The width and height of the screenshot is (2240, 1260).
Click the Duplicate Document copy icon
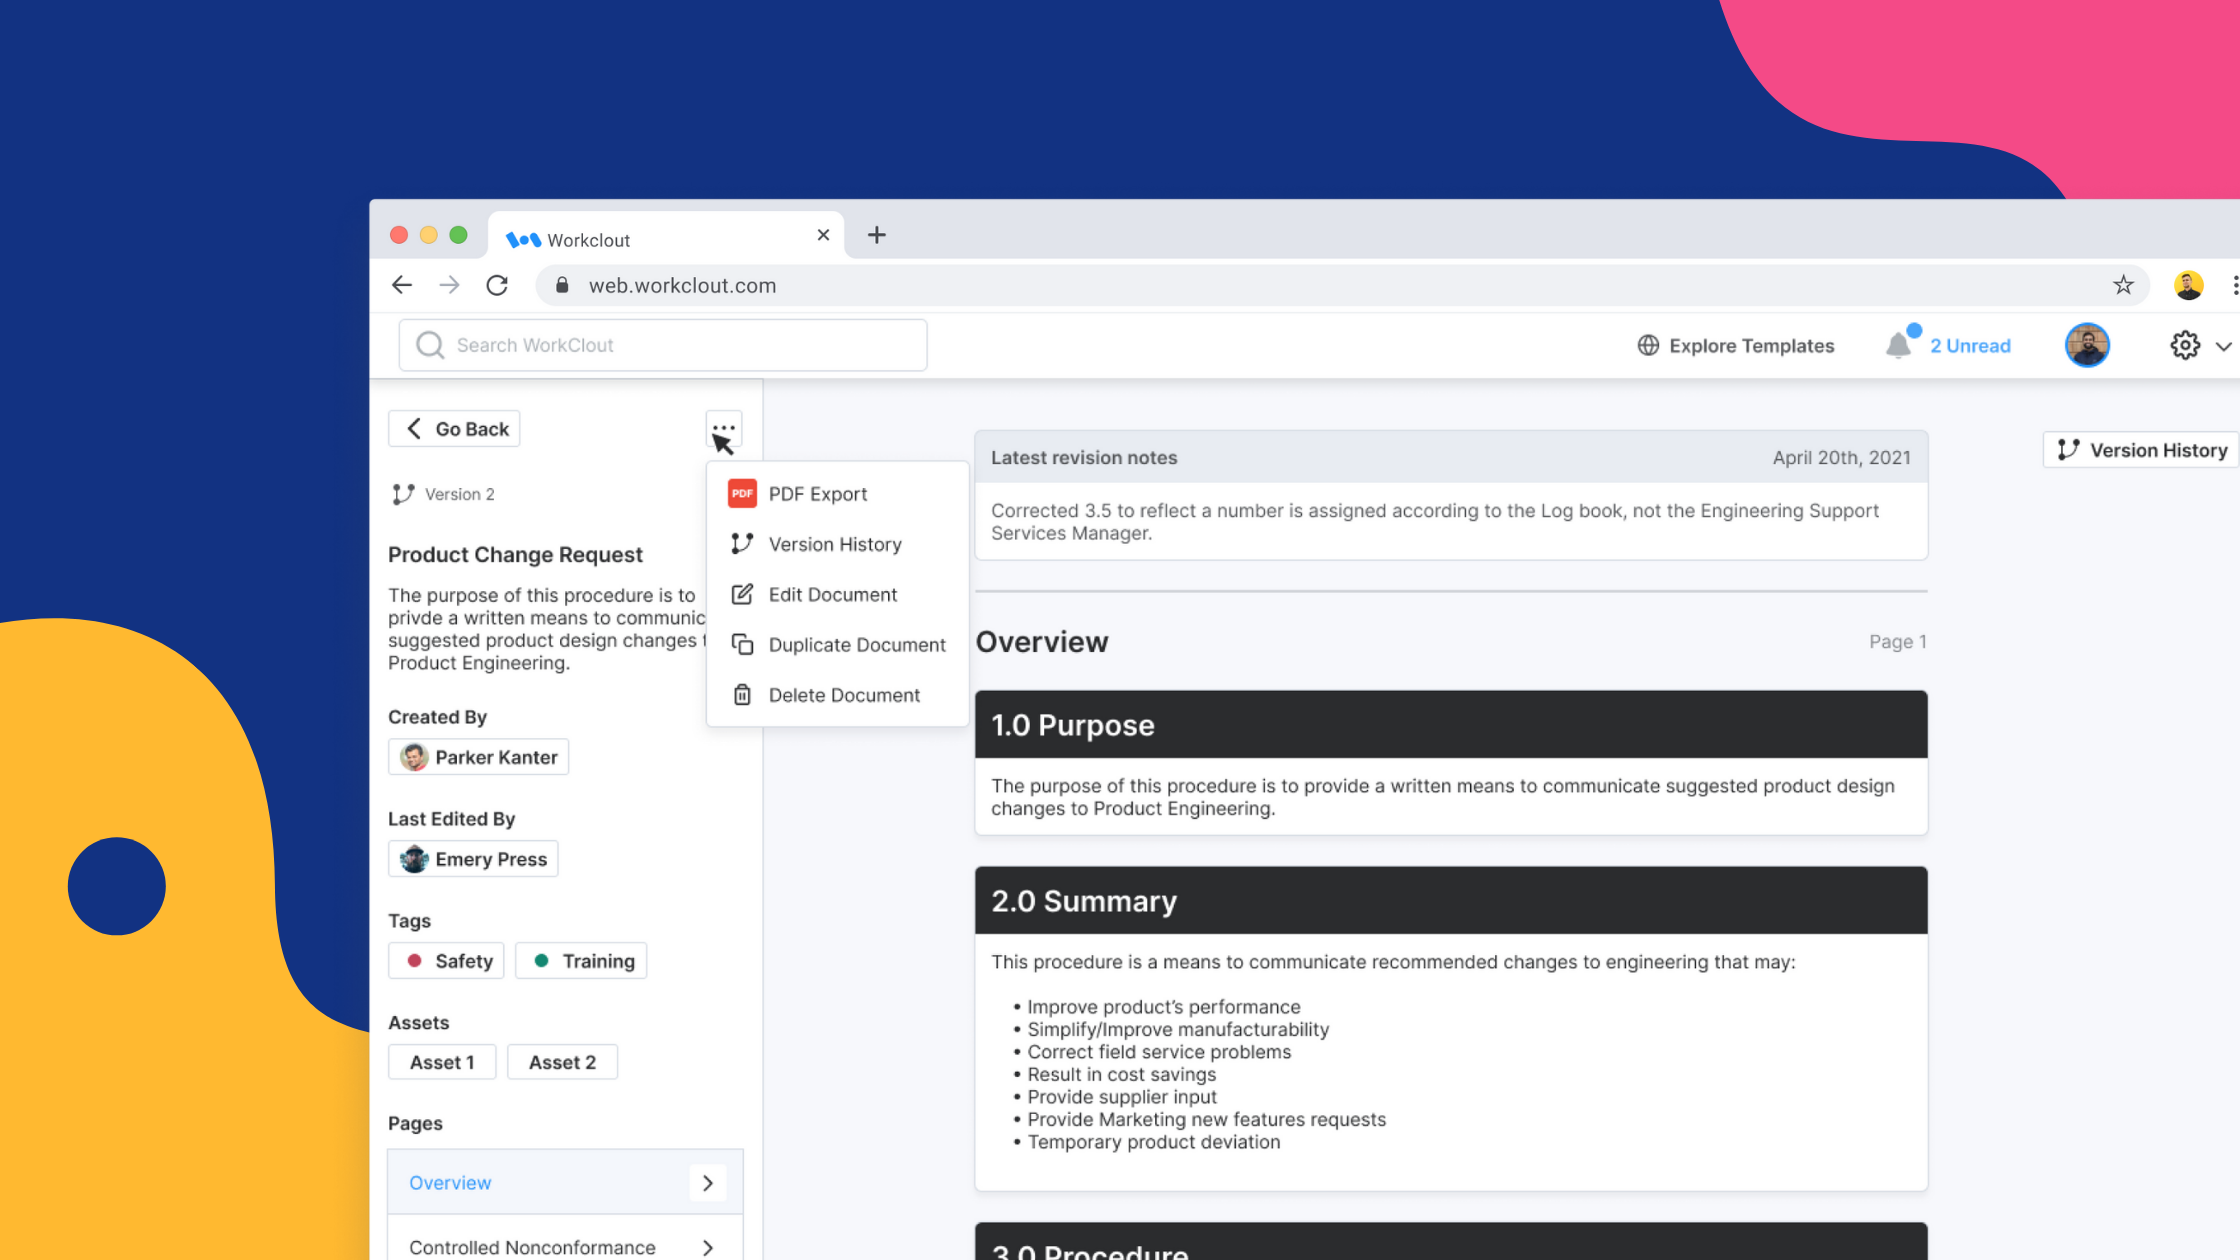tap(742, 644)
